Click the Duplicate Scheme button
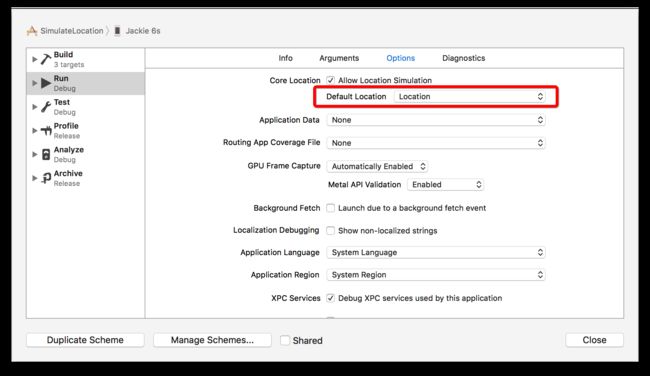 coord(85,340)
